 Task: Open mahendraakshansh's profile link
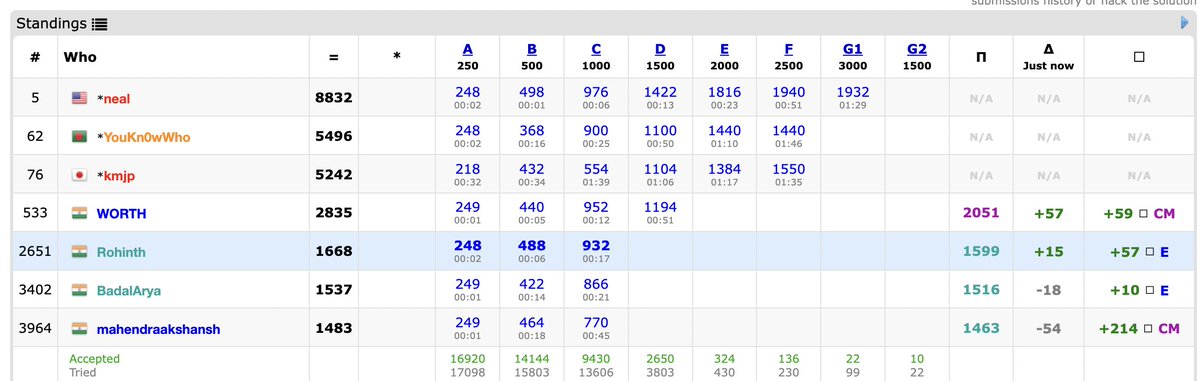point(159,329)
